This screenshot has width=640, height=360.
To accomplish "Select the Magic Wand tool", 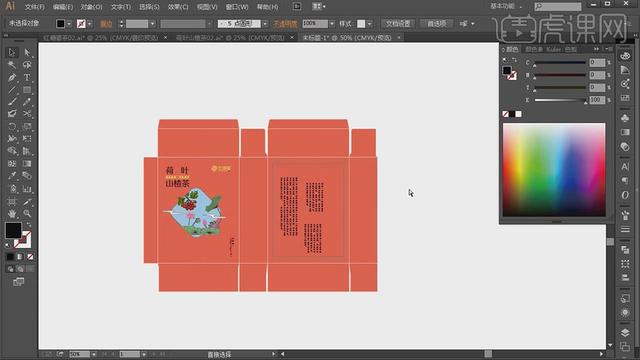I will (x=12, y=64).
